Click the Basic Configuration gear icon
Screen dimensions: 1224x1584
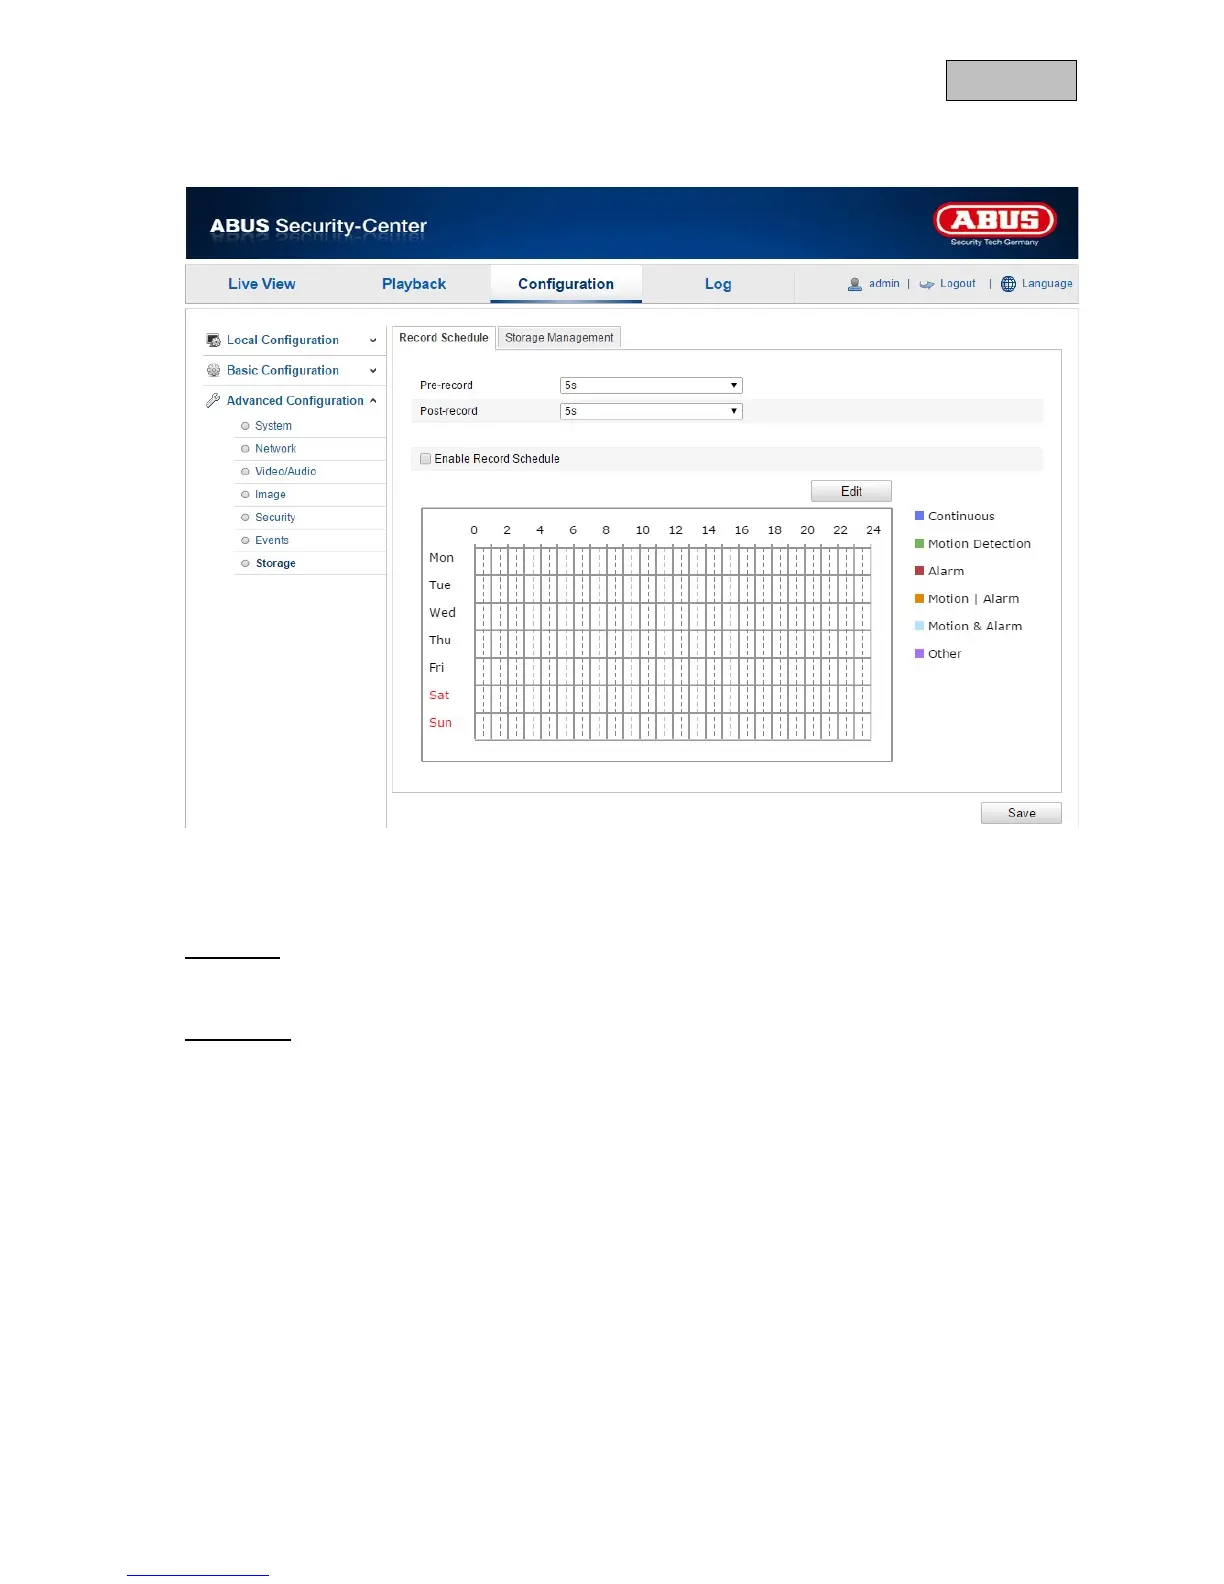[213, 370]
